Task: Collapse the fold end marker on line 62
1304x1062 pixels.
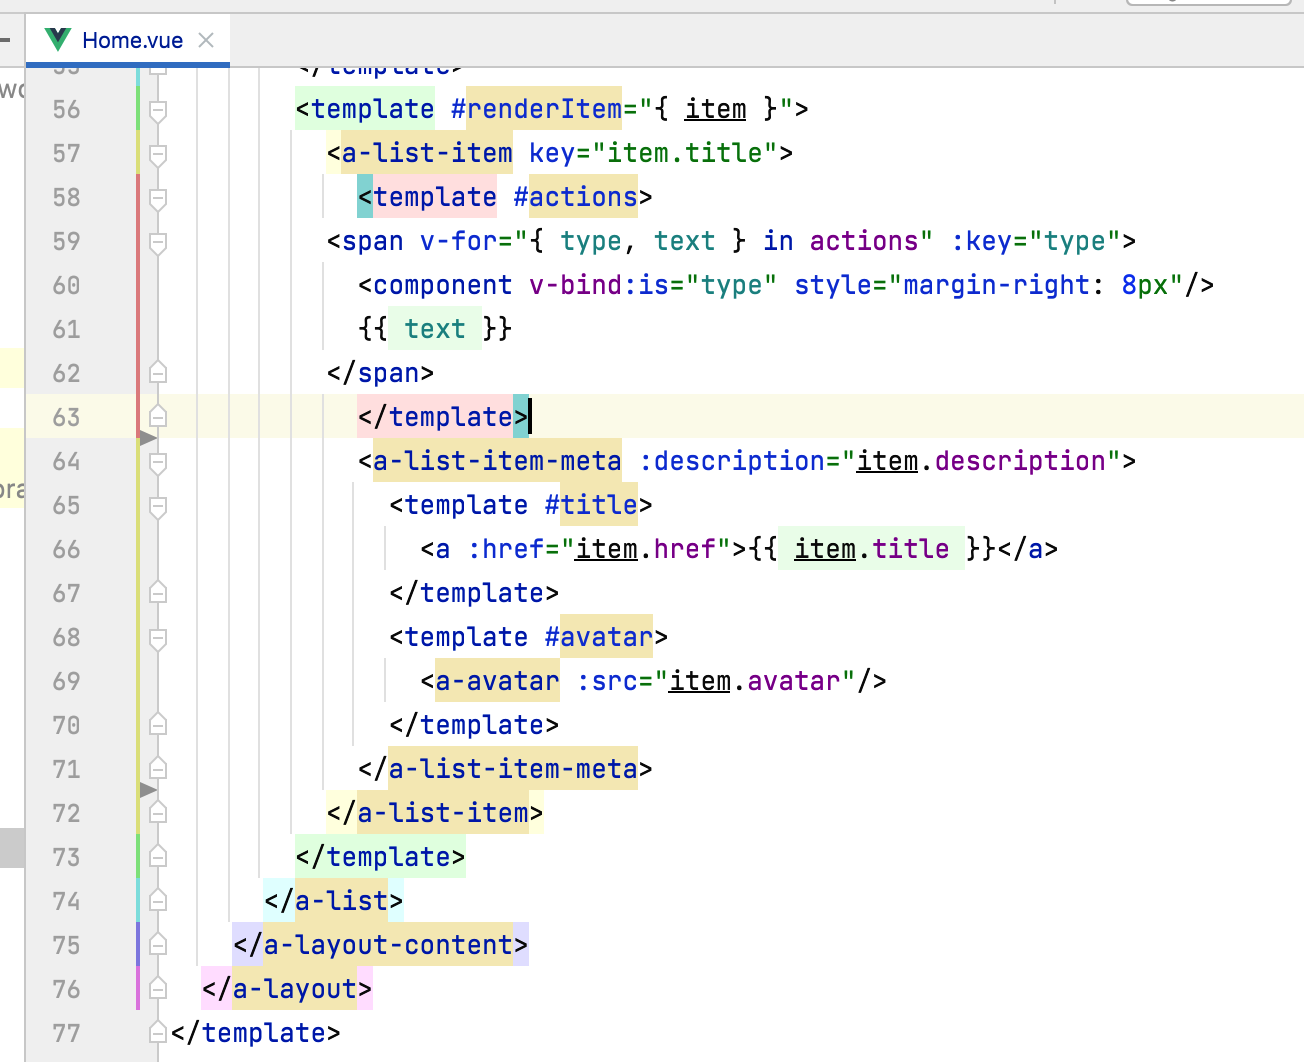Action: [158, 373]
